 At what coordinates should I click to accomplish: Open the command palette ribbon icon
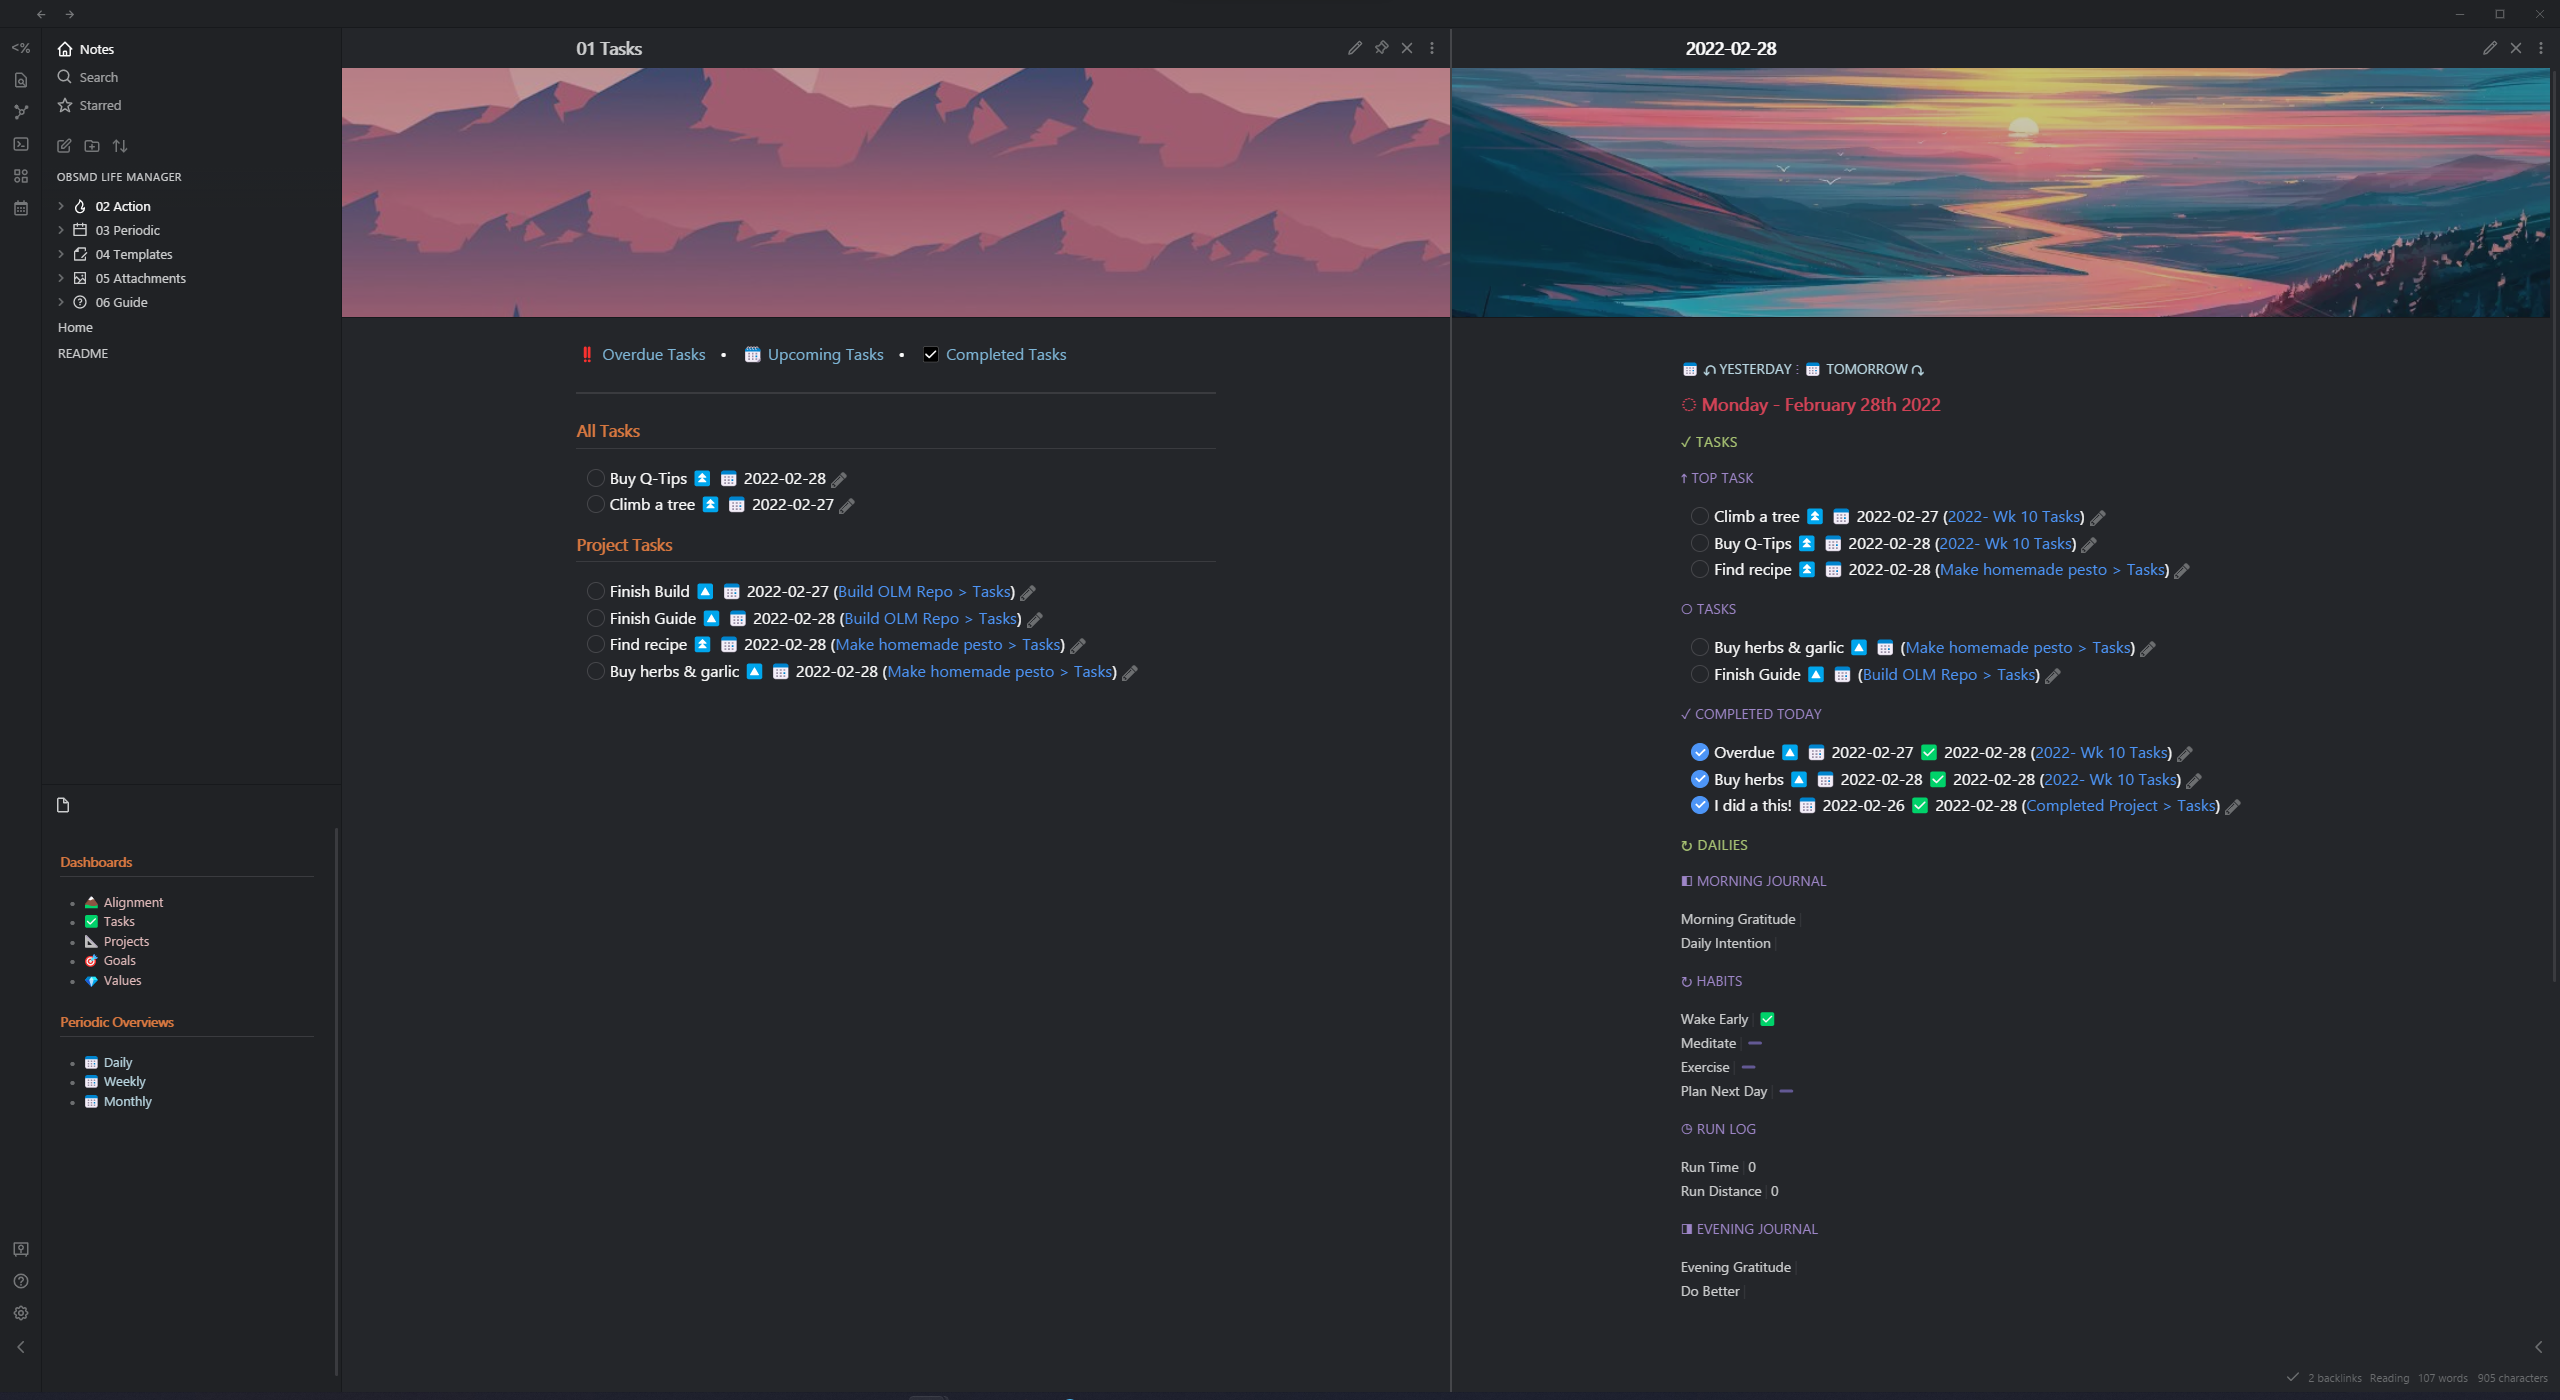point(21,144)
